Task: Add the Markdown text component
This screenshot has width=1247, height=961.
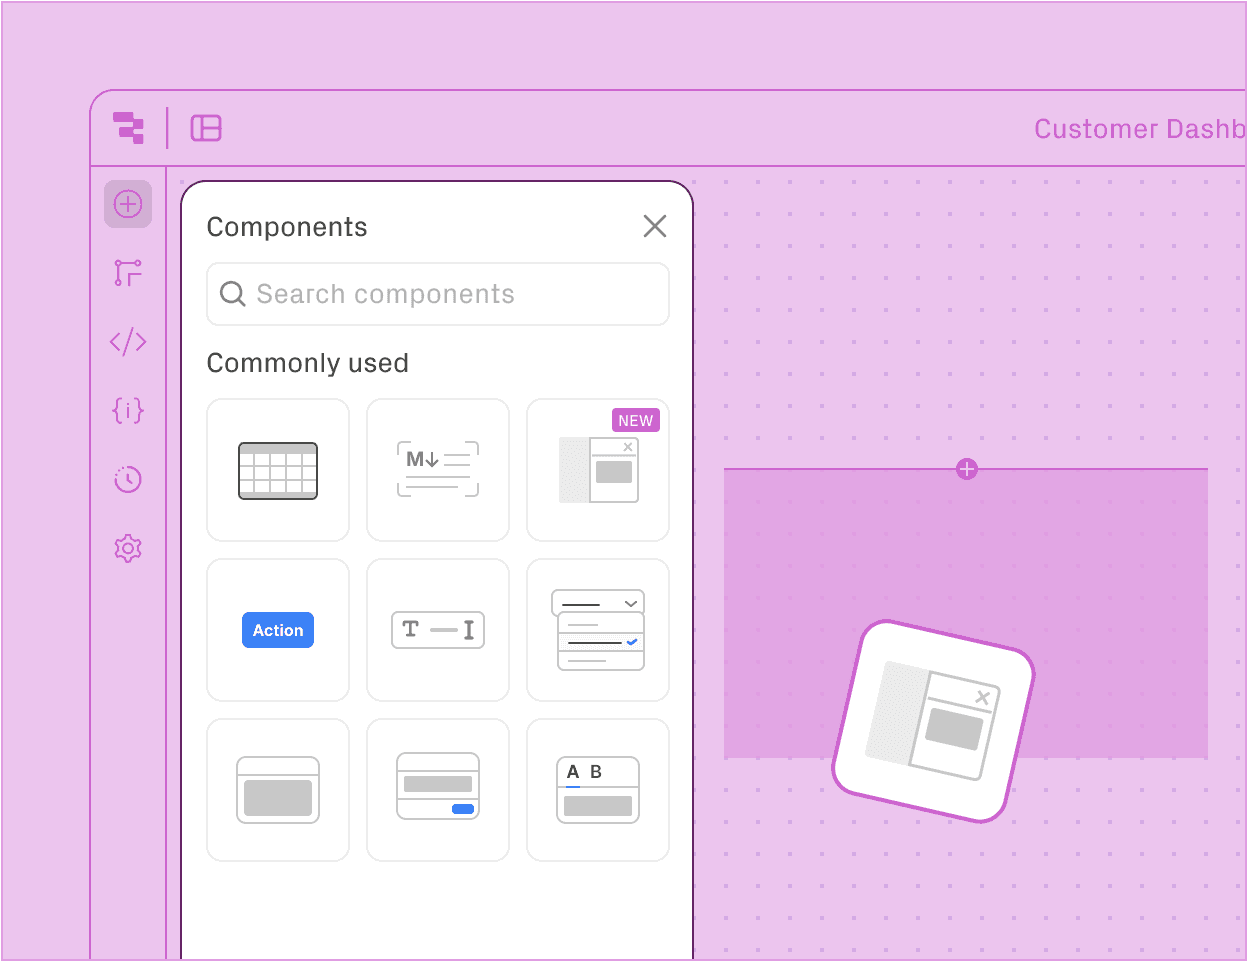Action: click(x=437, y=470)
